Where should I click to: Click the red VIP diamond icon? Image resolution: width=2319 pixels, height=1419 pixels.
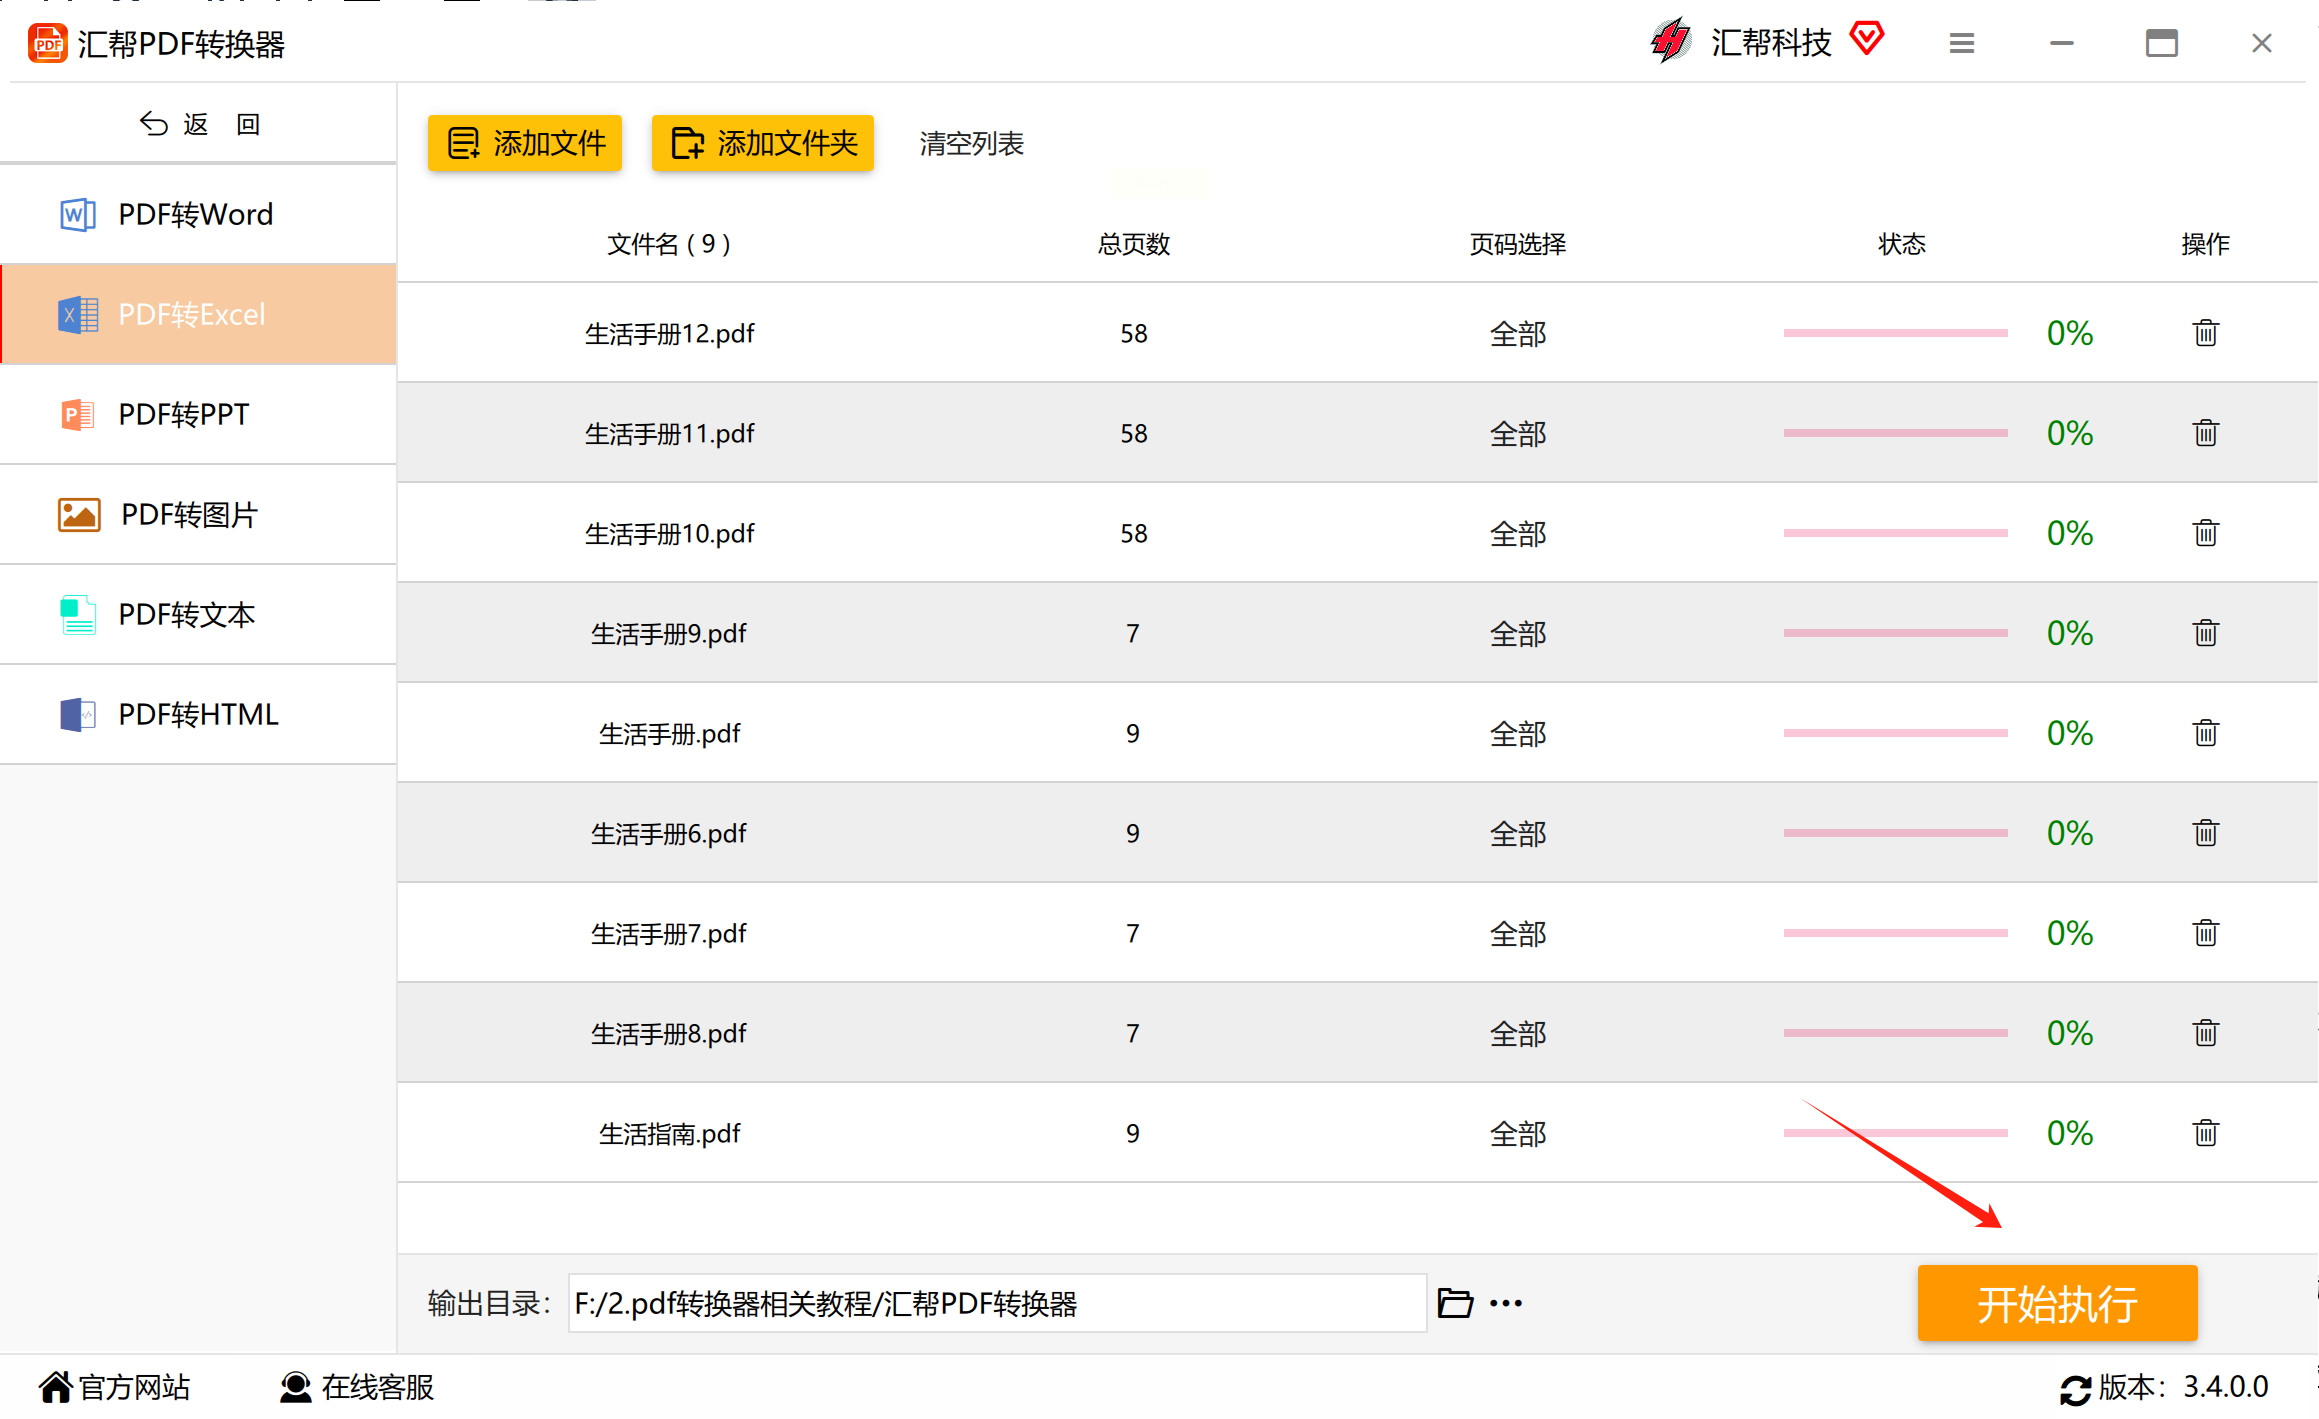click(x=1866, y=40)
